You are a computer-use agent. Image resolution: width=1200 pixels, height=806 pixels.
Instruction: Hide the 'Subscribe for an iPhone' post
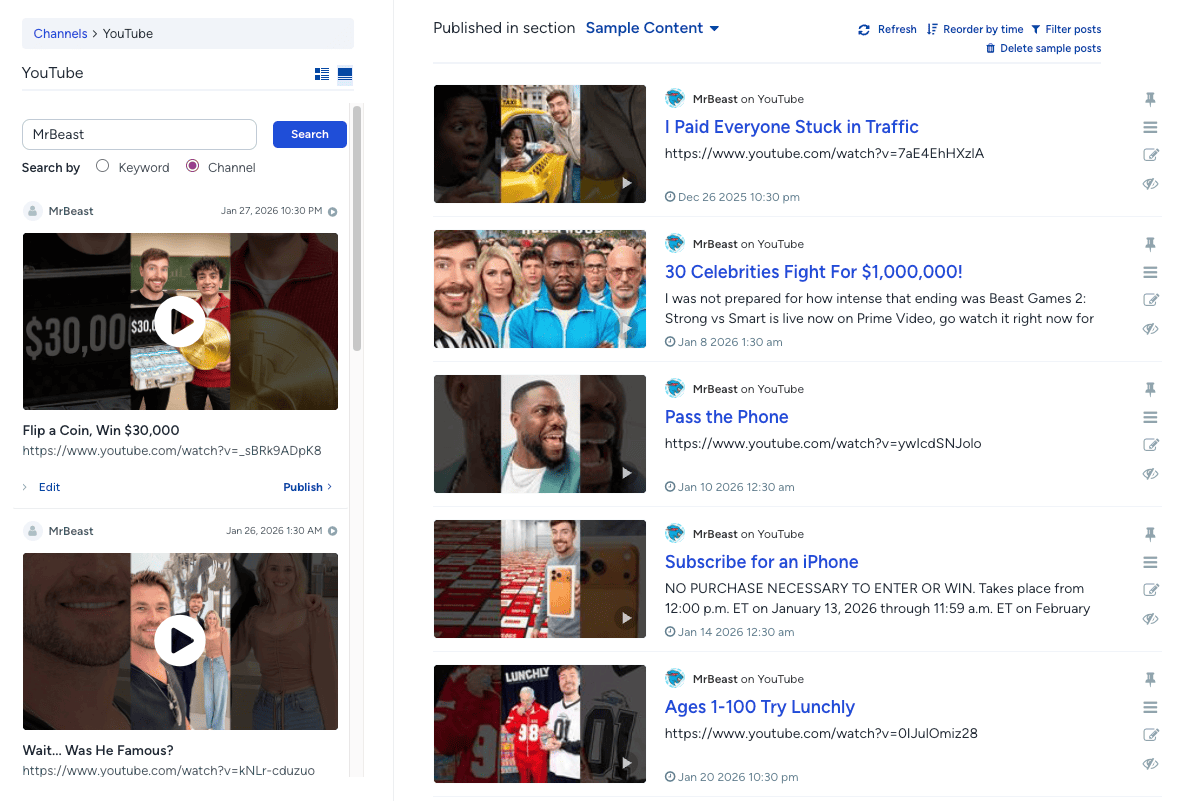tap(1150, 619)
